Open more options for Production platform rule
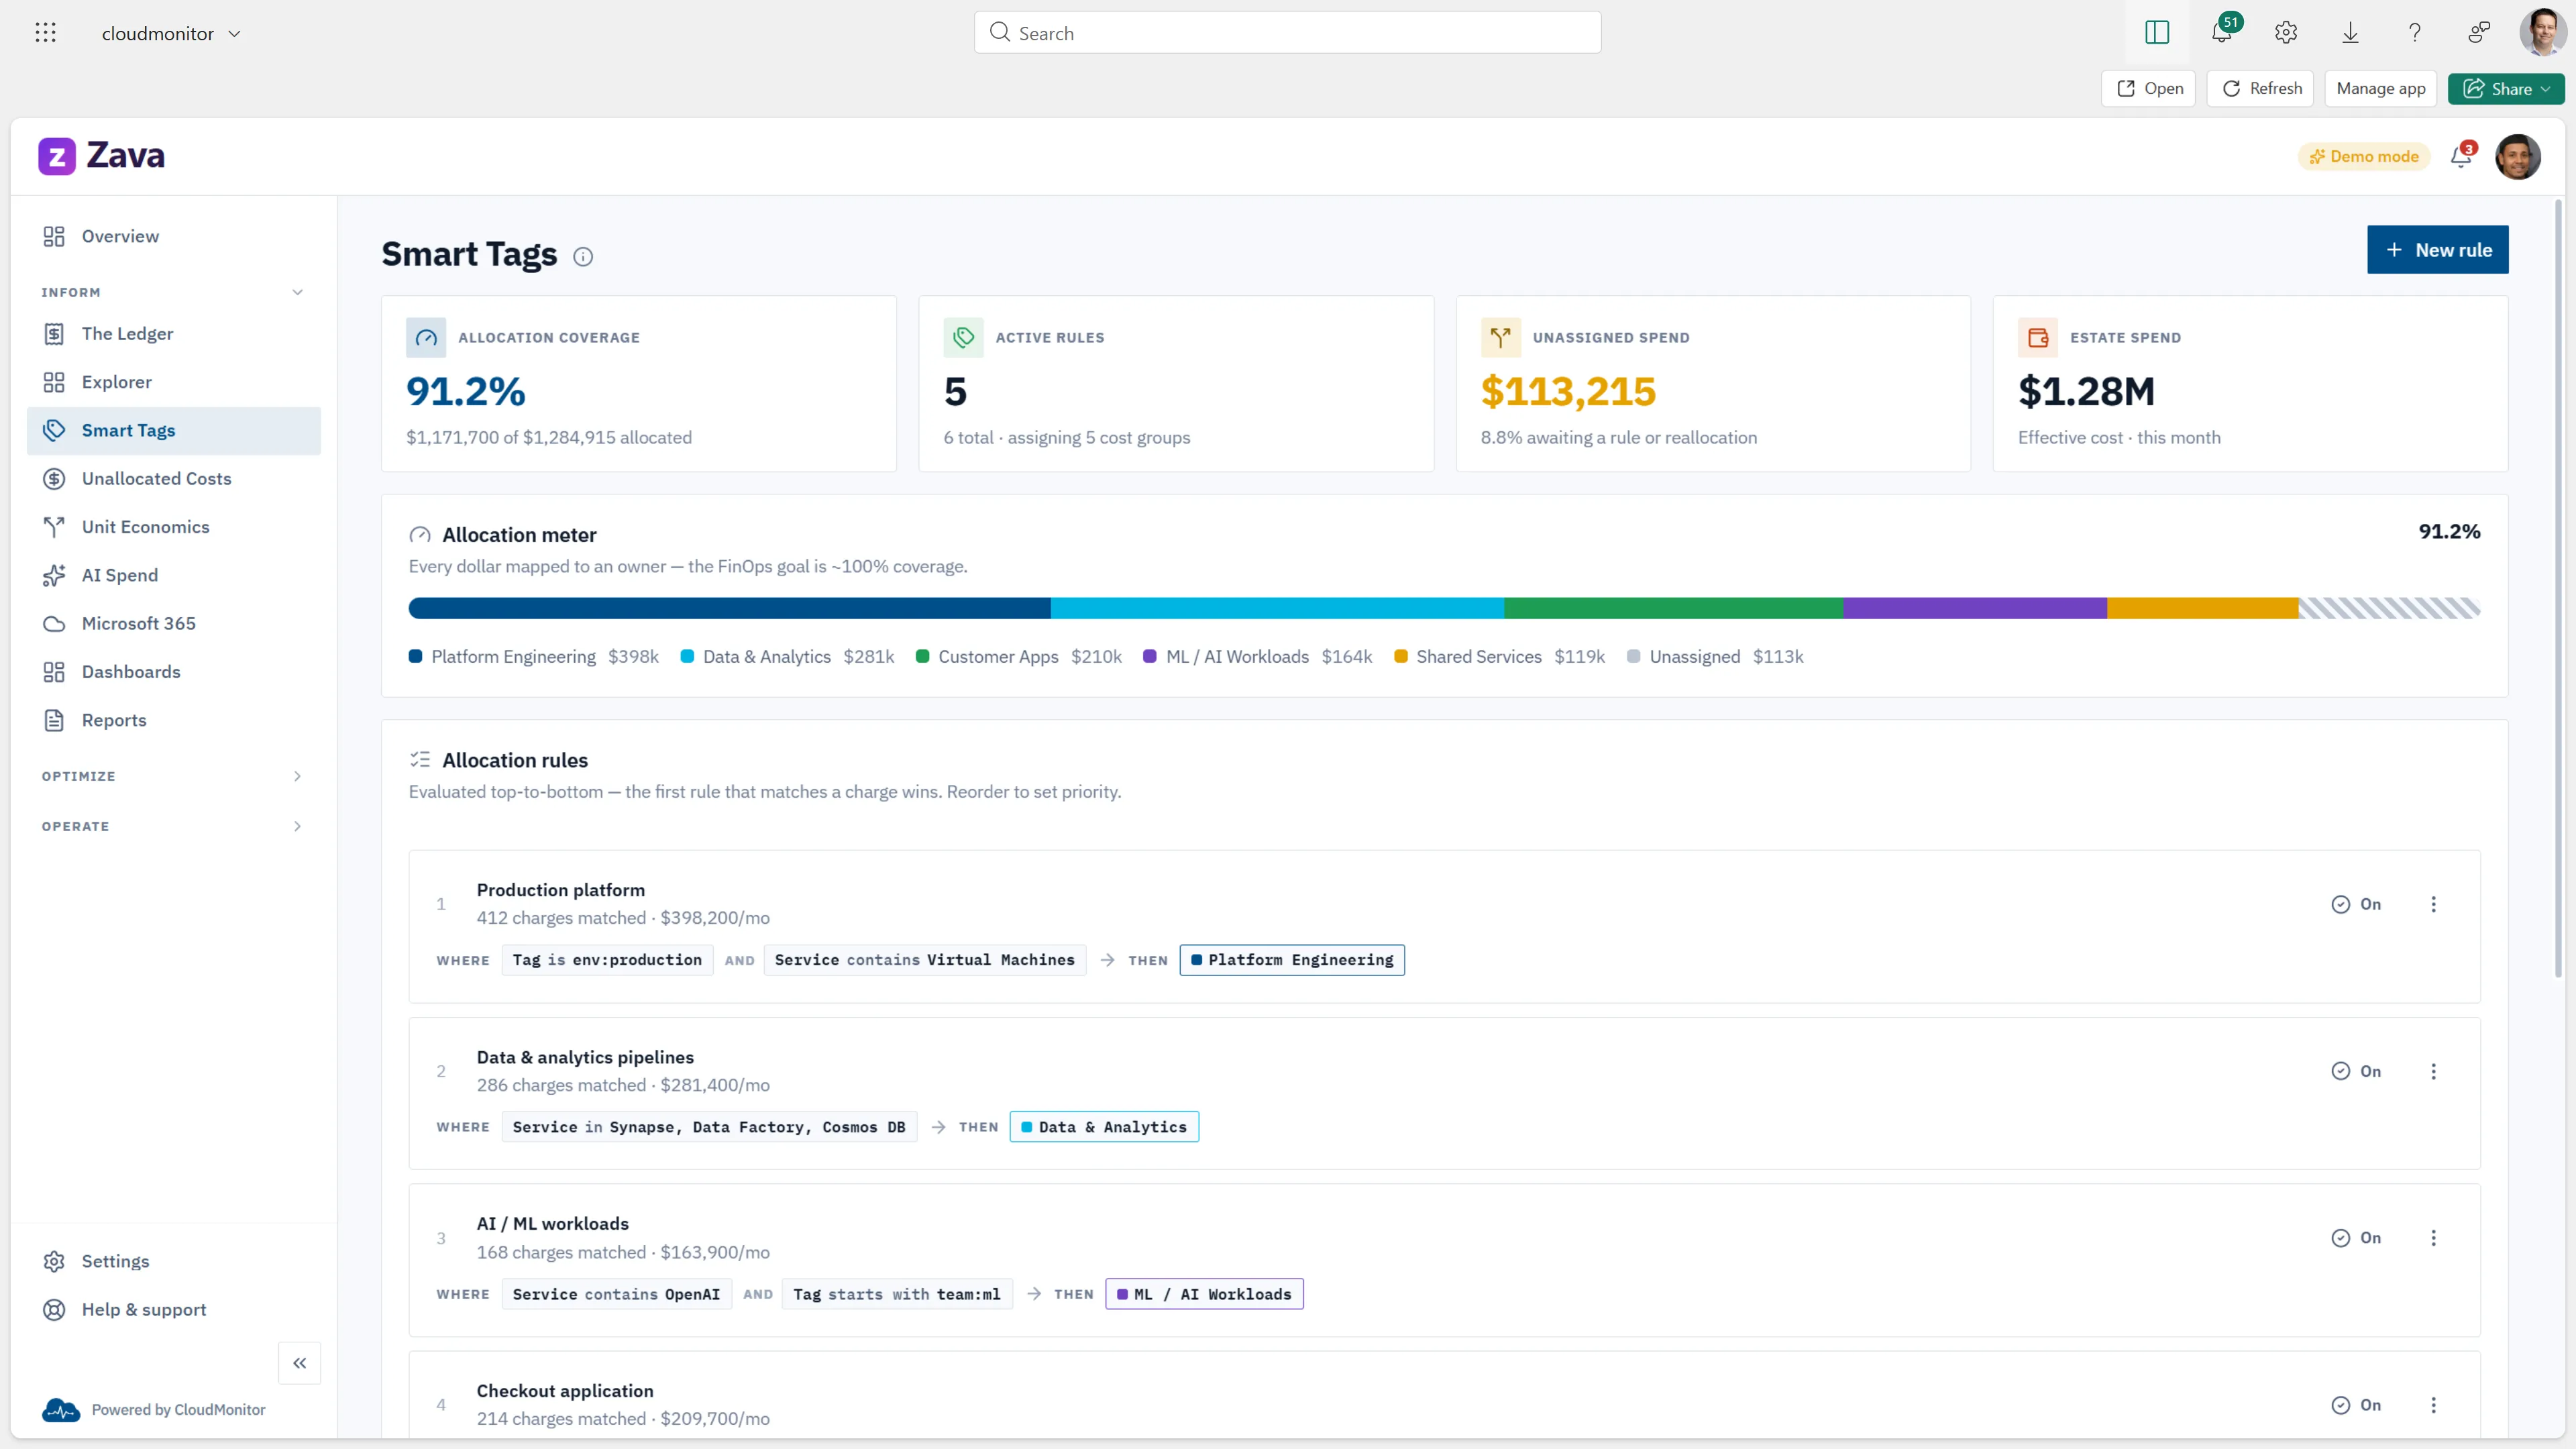The height and width of the screenshot is (1449, 2576). click(x=2434, y=904)
